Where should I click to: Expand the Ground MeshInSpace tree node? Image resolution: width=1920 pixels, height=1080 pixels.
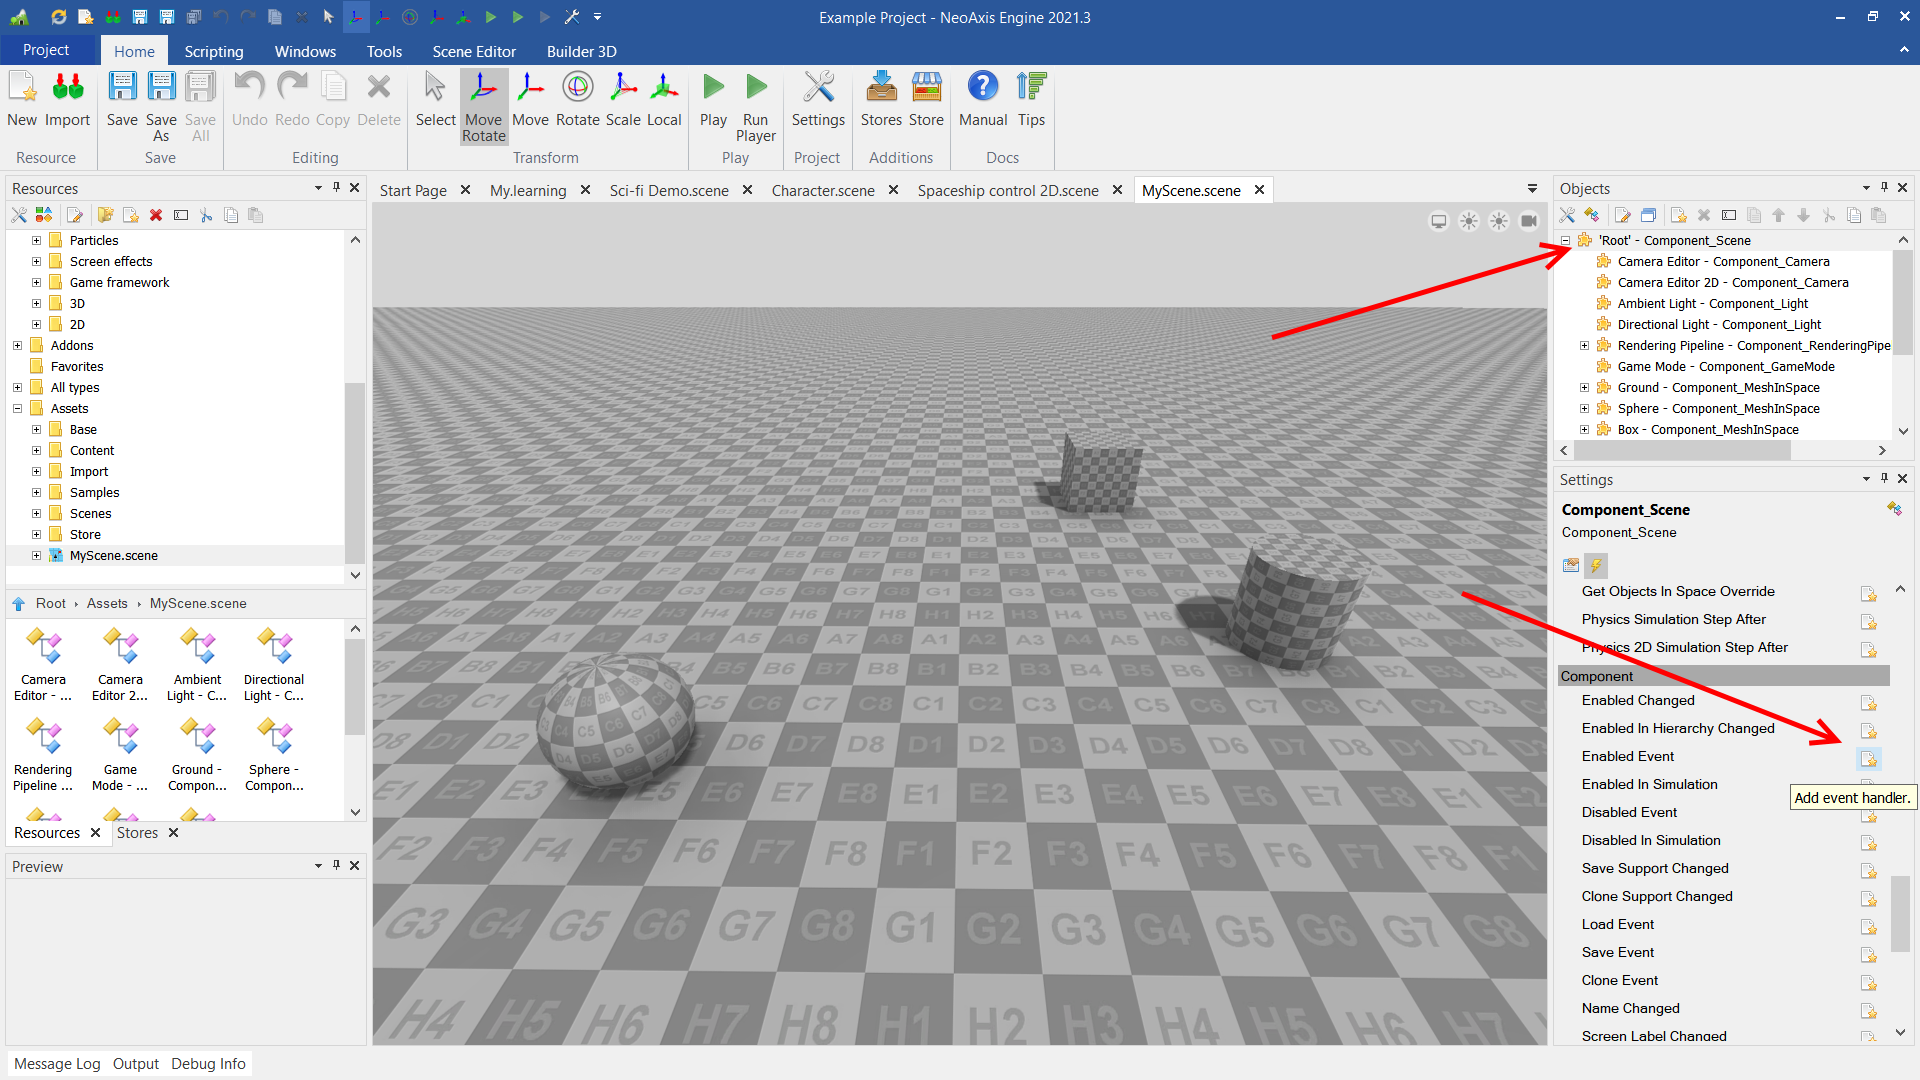1584,388
